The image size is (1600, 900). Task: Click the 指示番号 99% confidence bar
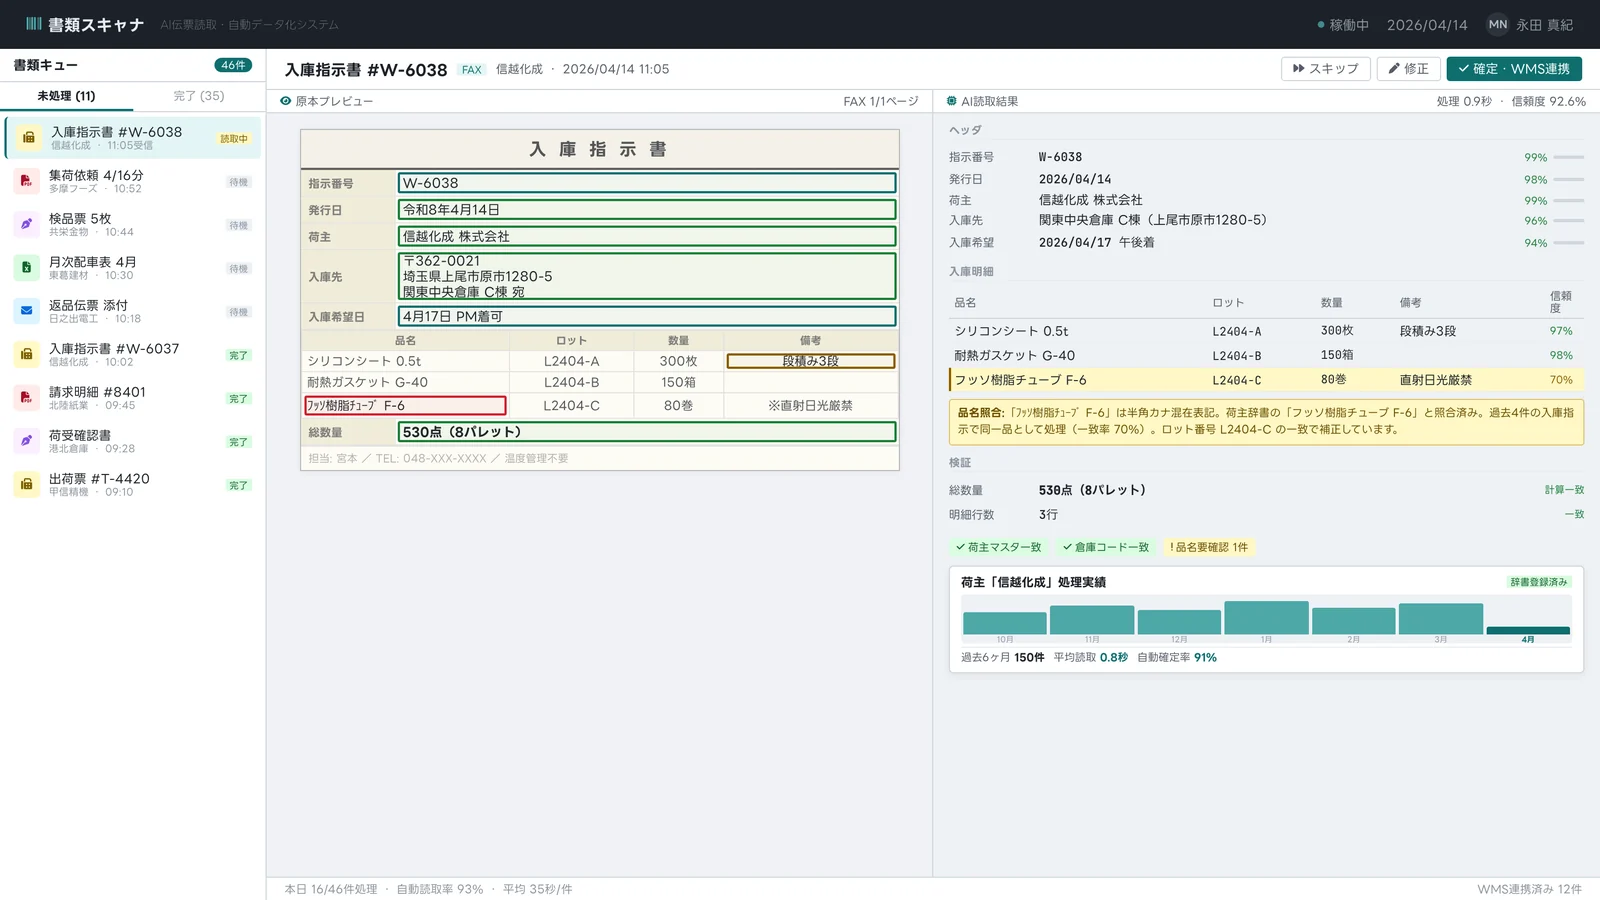(x=1568, y=157)
